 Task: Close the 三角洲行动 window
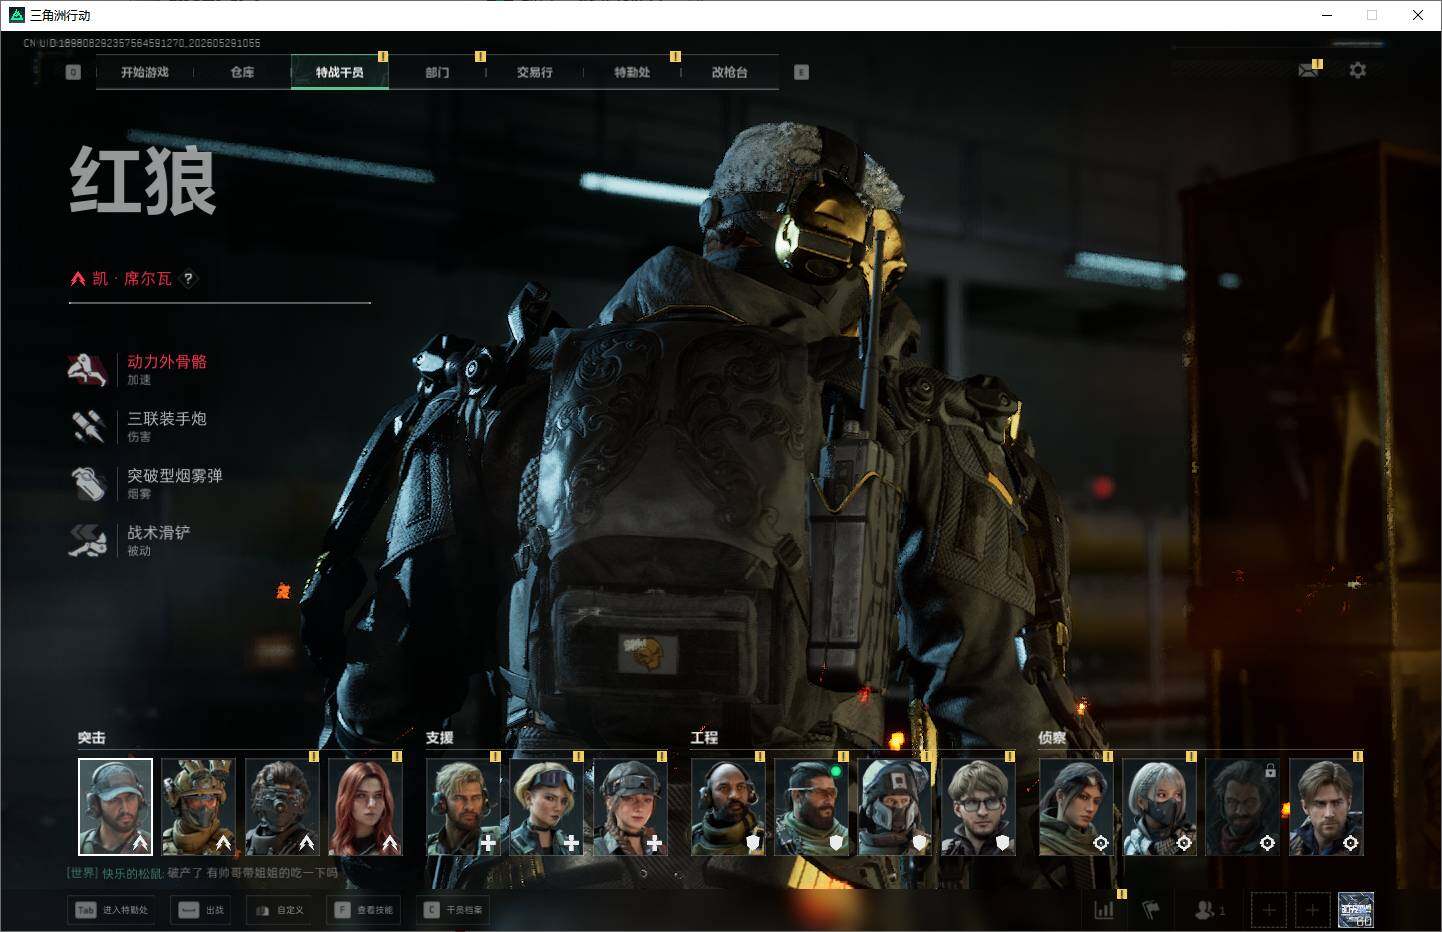click(1418, 15)
